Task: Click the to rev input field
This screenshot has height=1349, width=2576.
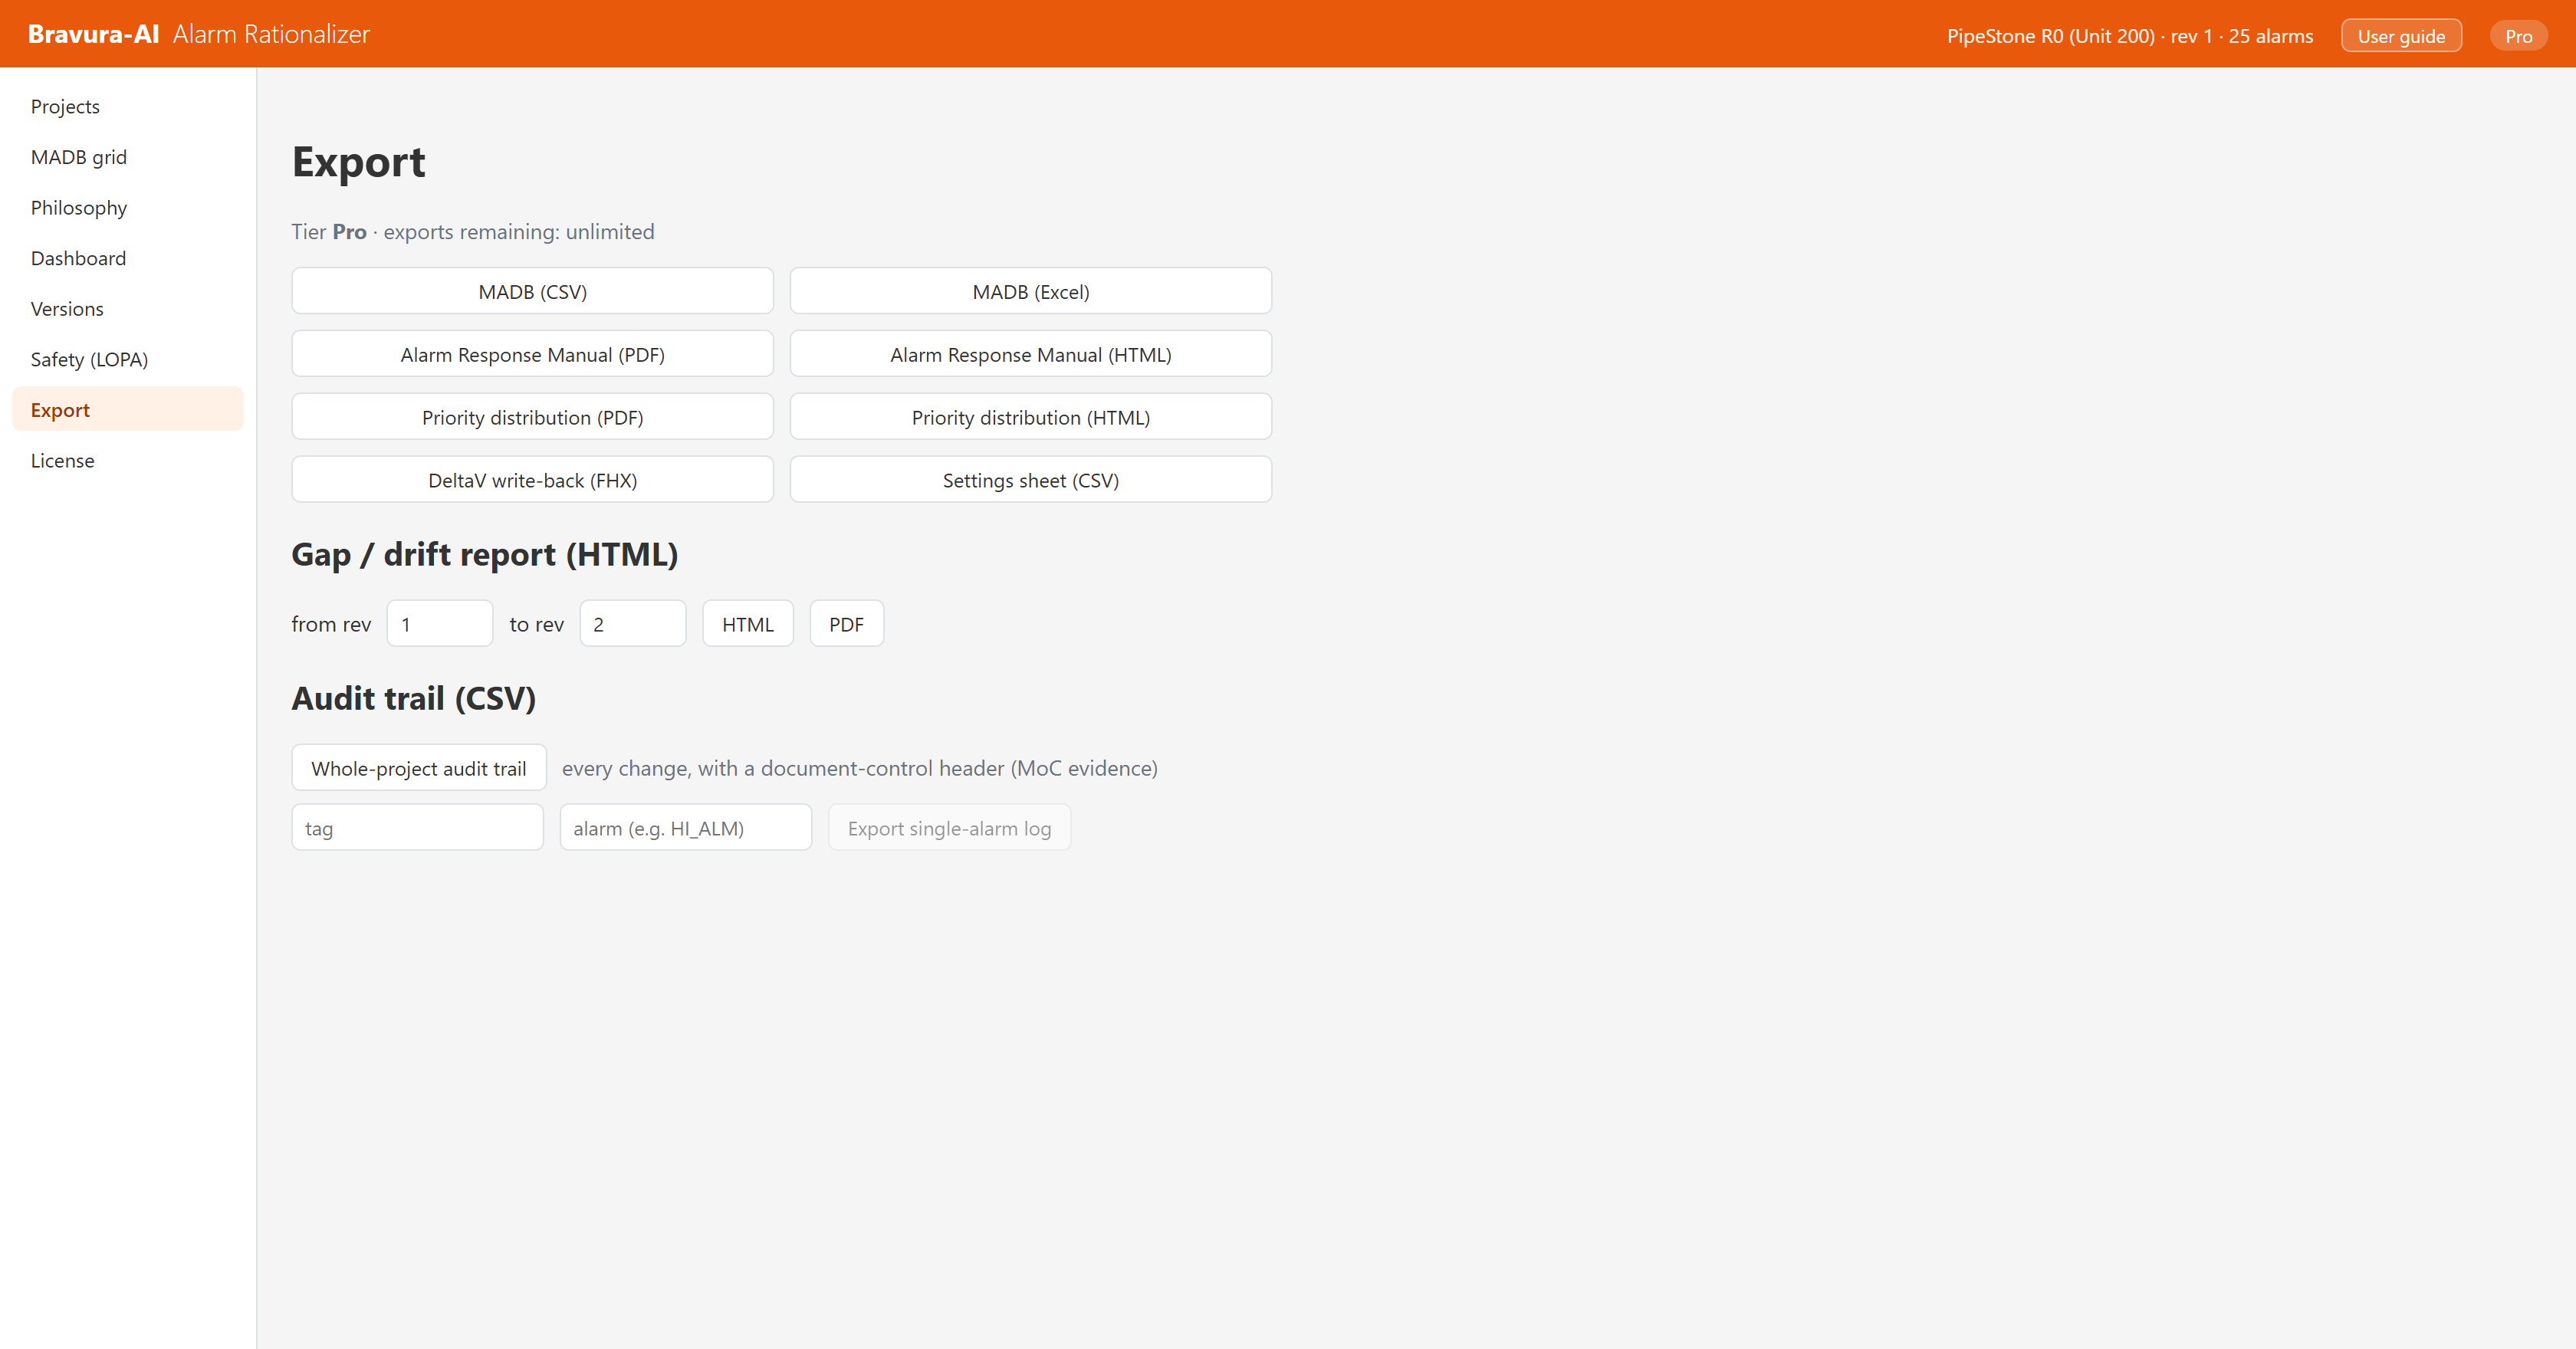Action: click(x=633, y=624)
